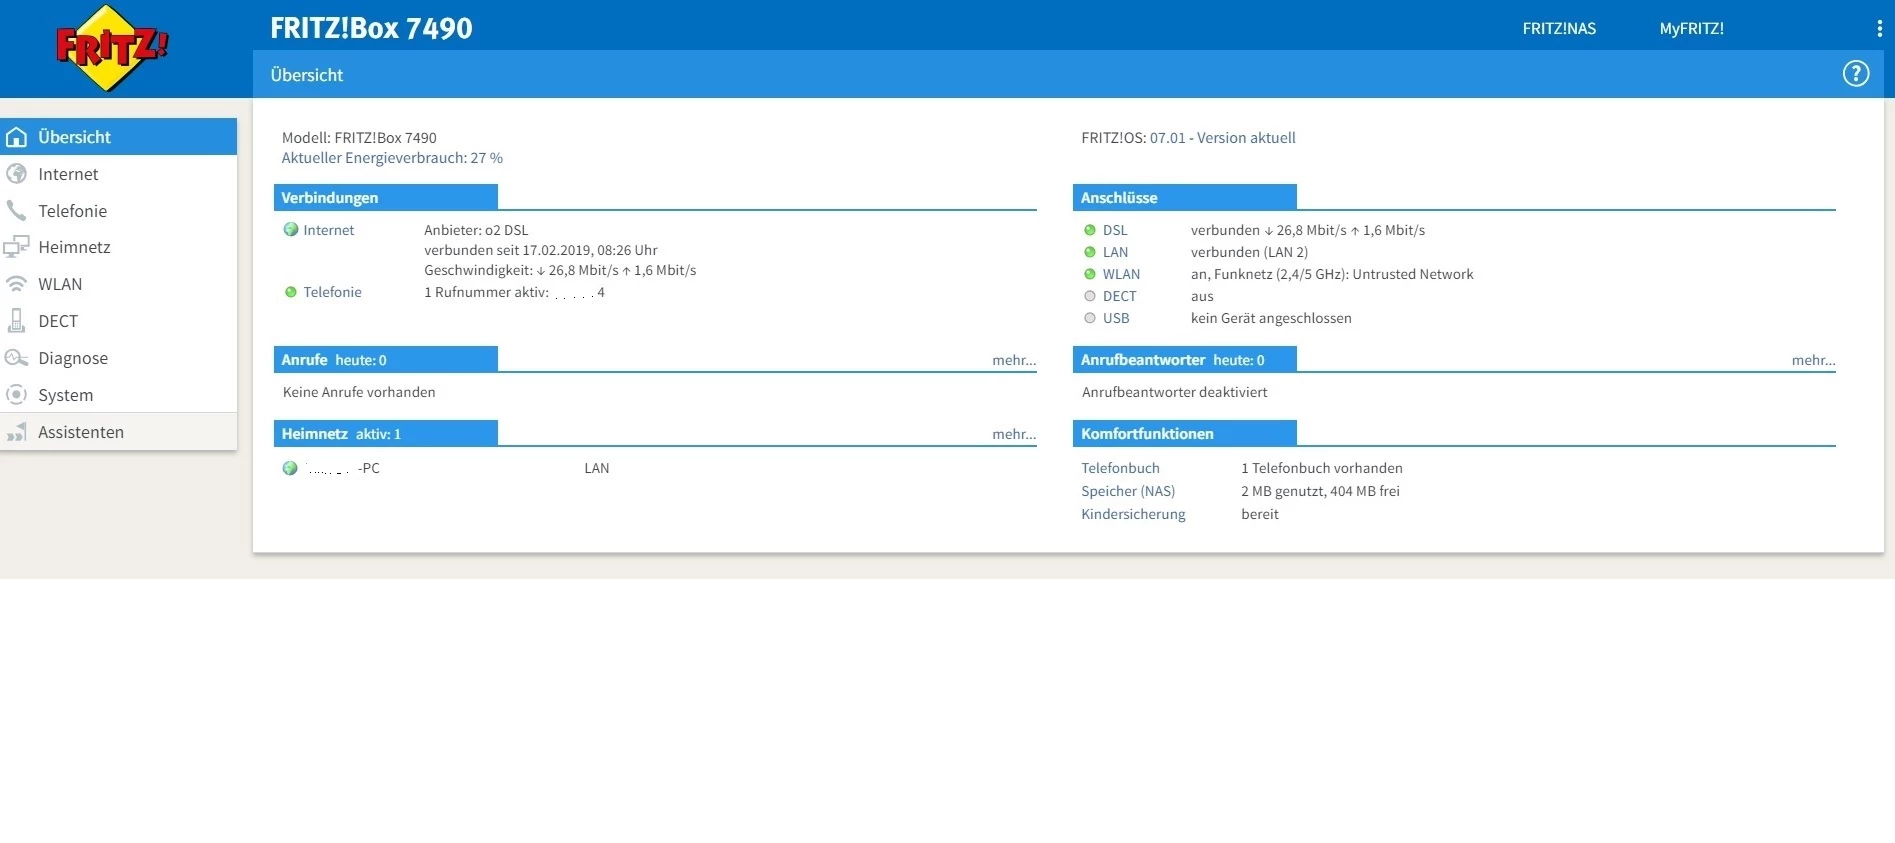Click the Anschlüsse section header
1895x843 pixels.
click(1185, 197)
